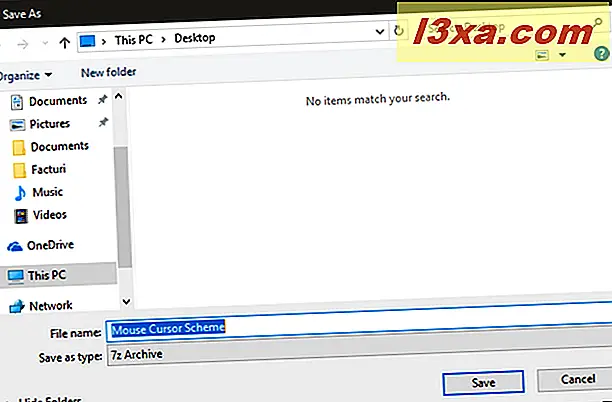
Task: Select Desktop in the address path
Action: pos(195,38)
